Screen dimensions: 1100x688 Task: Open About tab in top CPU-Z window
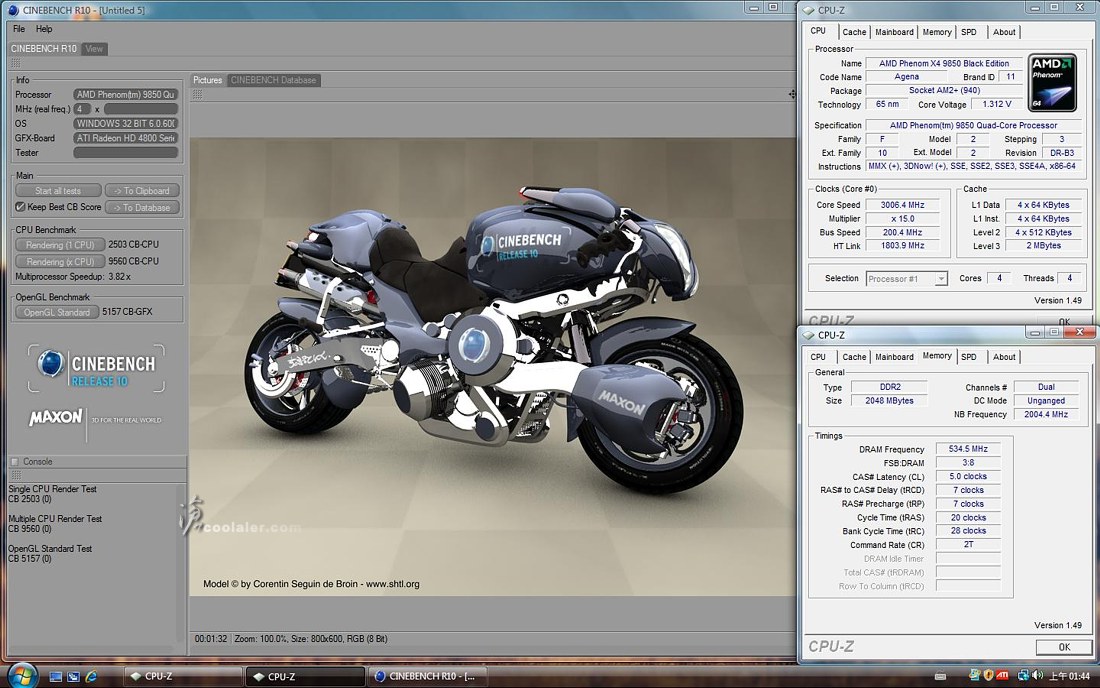point(1004,32)
